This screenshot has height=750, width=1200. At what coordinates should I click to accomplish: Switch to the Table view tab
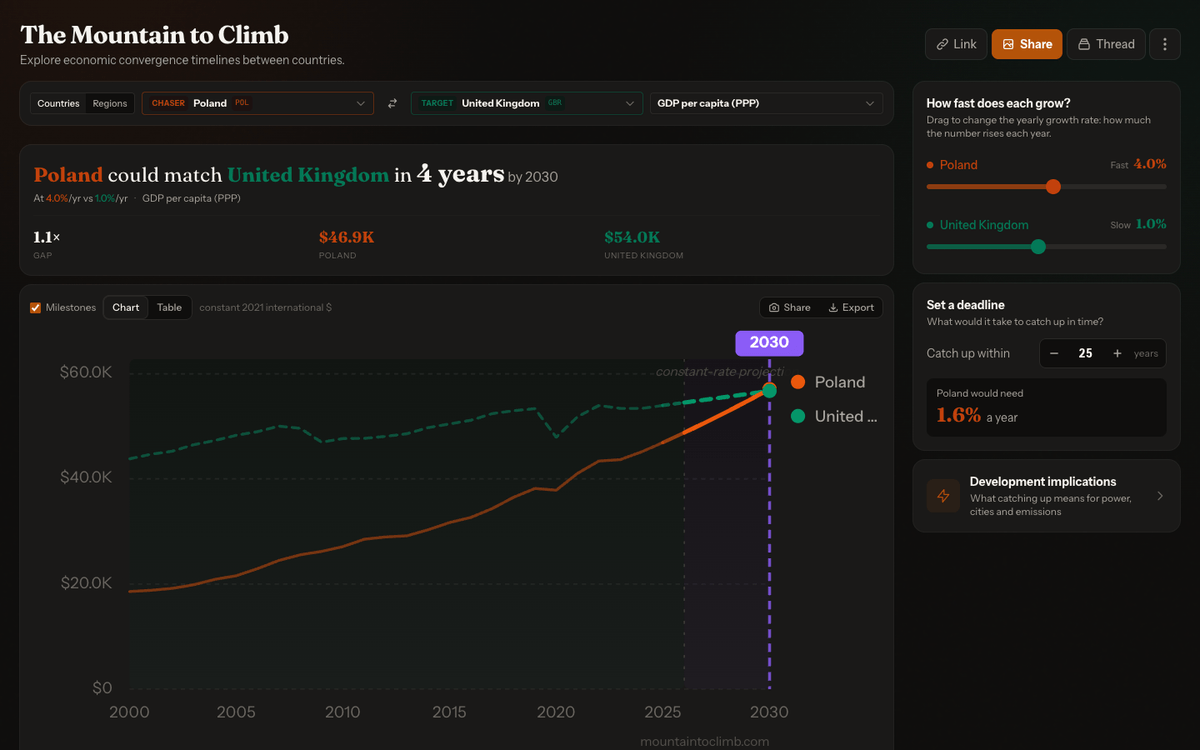tap(169, 307)
